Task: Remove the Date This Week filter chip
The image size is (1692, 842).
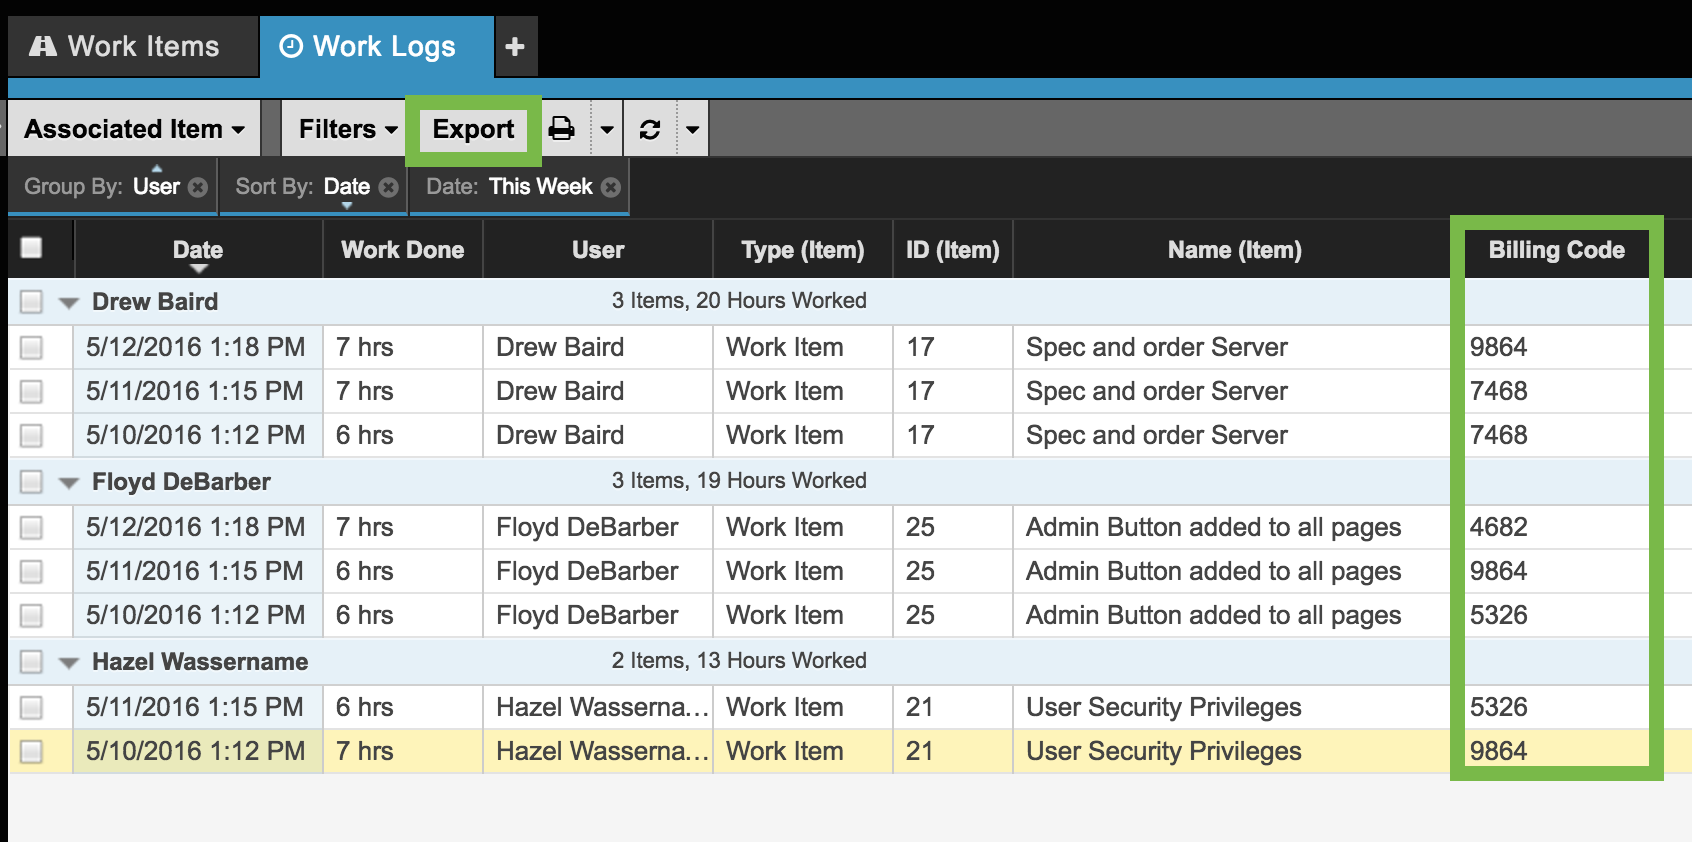Action: (611, 187)
